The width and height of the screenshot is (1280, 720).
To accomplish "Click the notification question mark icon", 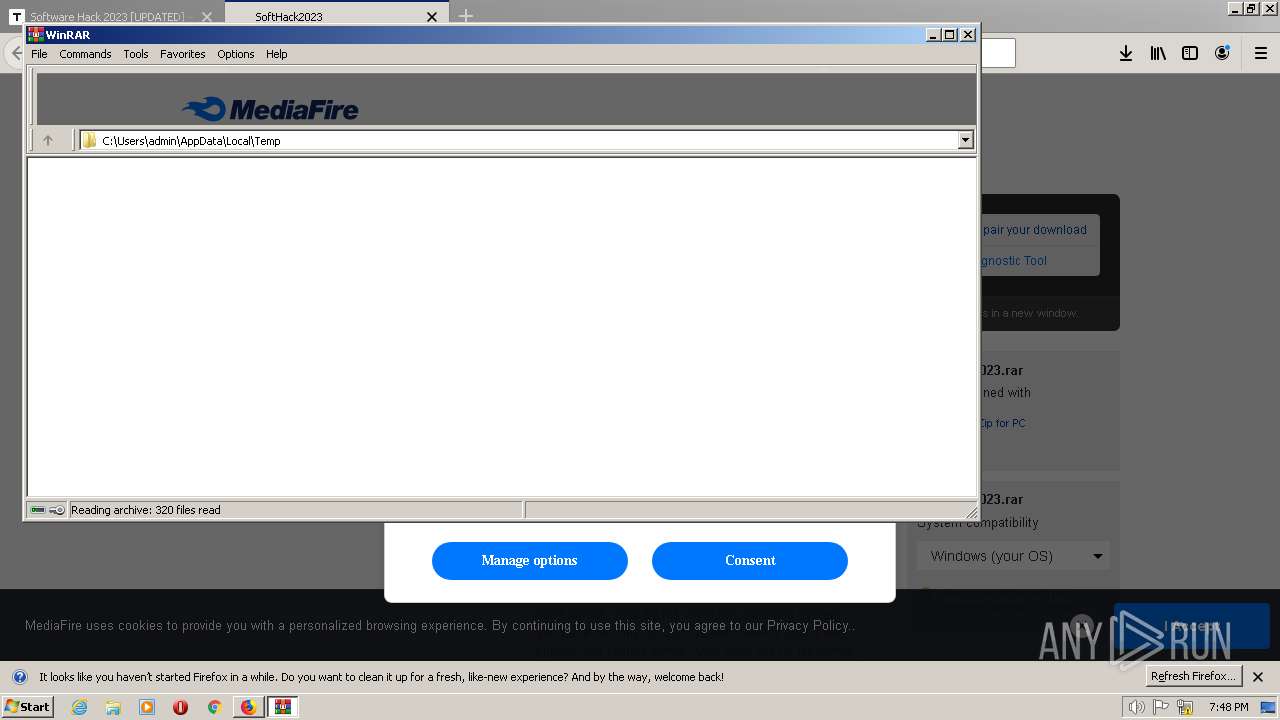I will tap(19, 677).
